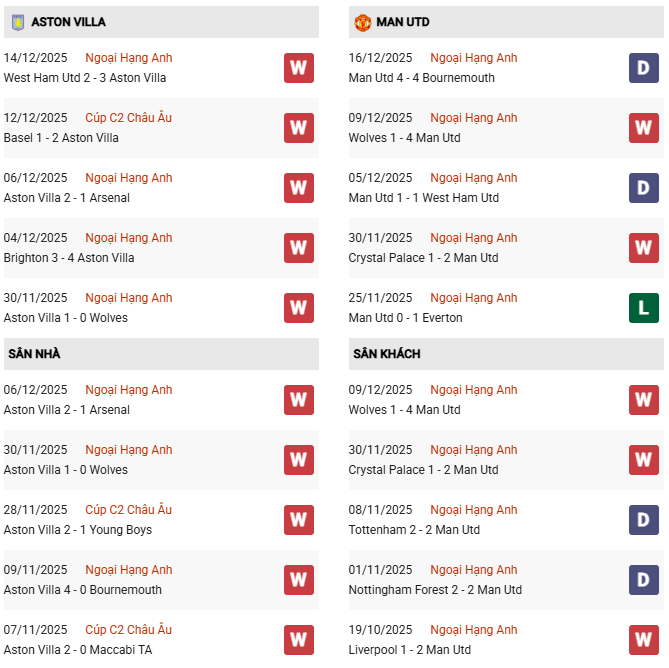Open Aston Villa 2 - 1 Young Boys match

click(78, 530)
